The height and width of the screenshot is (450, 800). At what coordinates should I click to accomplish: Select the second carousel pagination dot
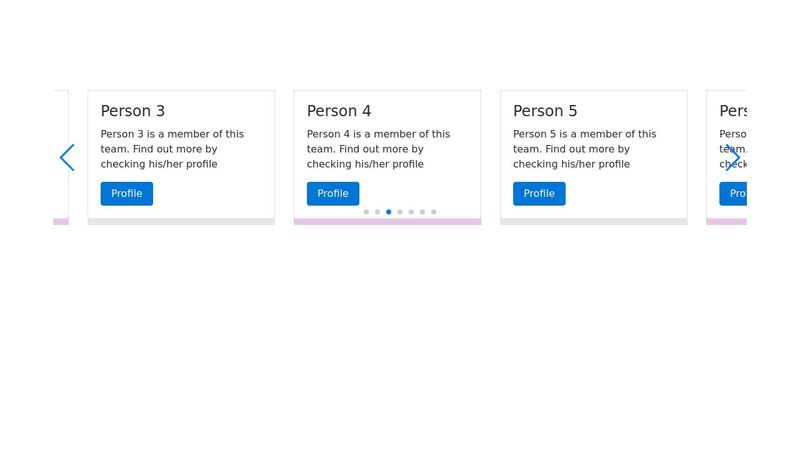[377, 212]
